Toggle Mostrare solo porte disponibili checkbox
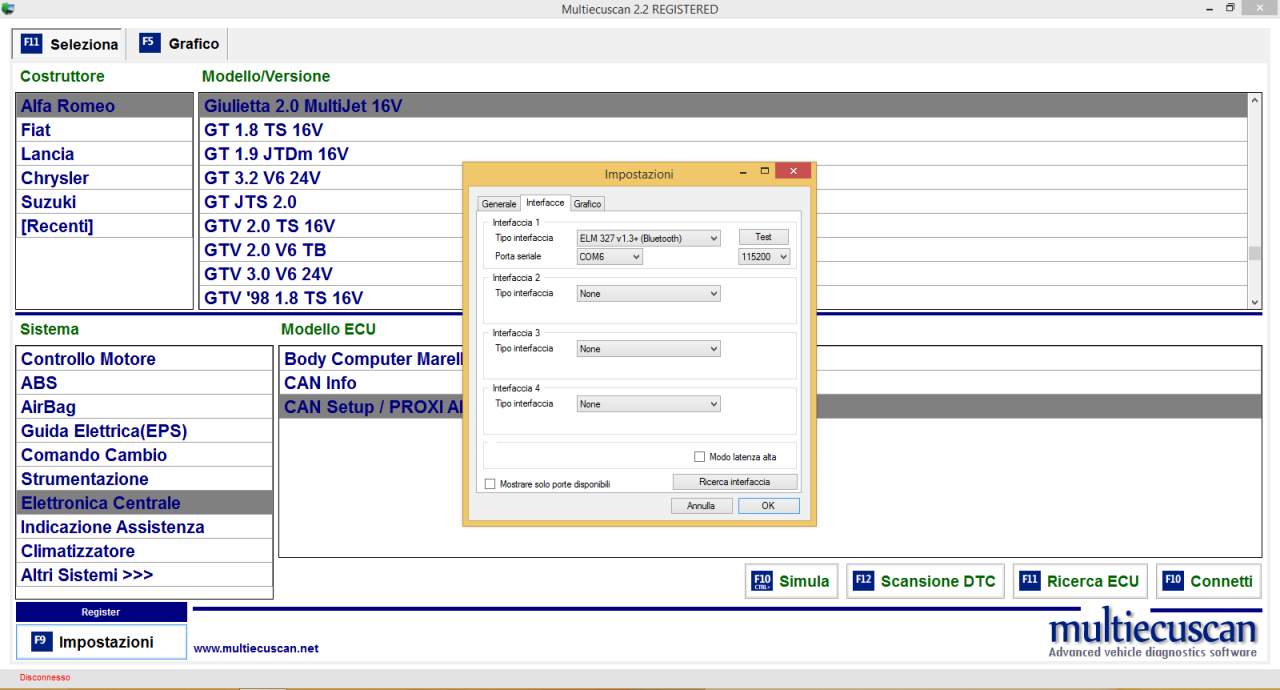1280x690 pixels. pos(490,484)
